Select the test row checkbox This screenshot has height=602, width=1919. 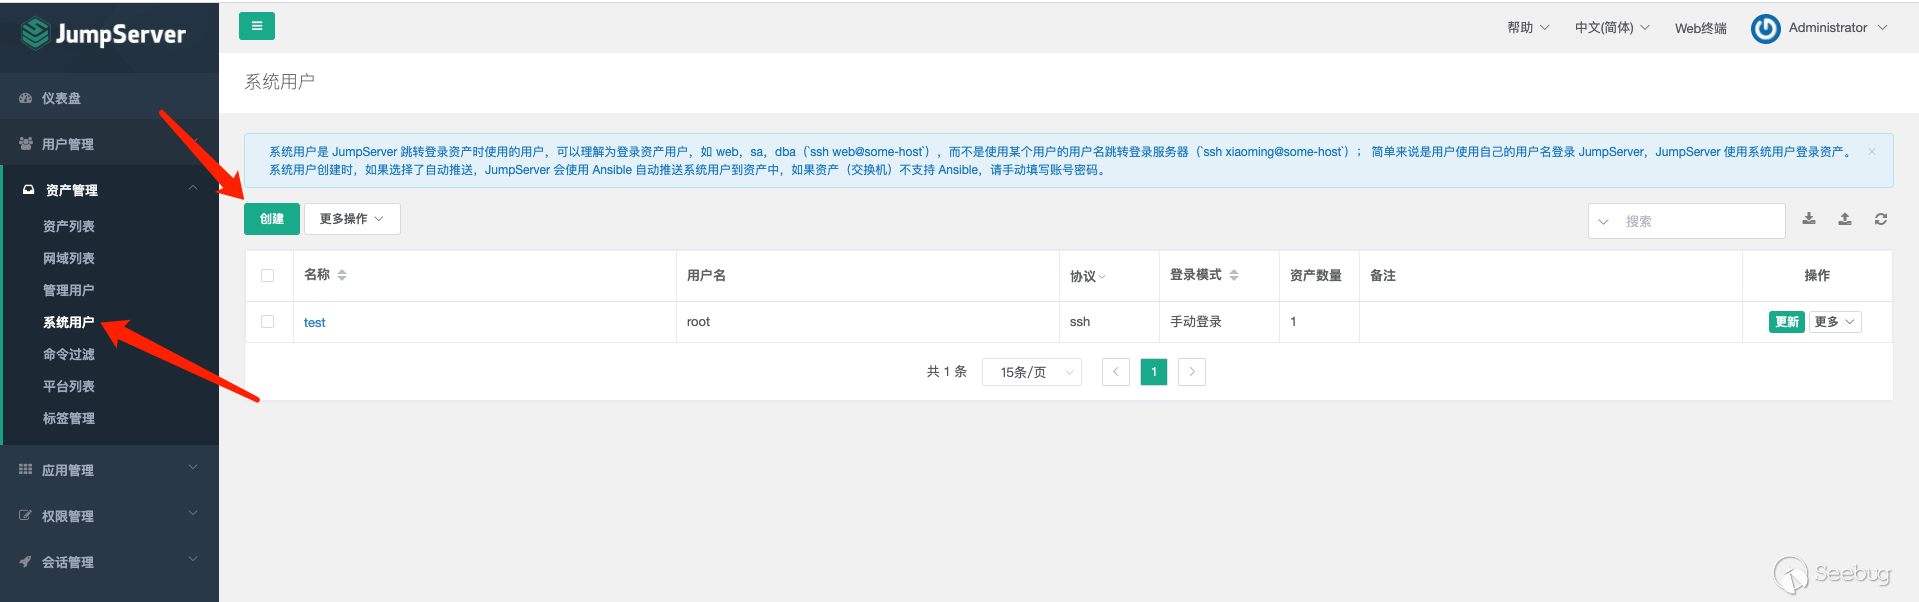(x=267, y=322)
